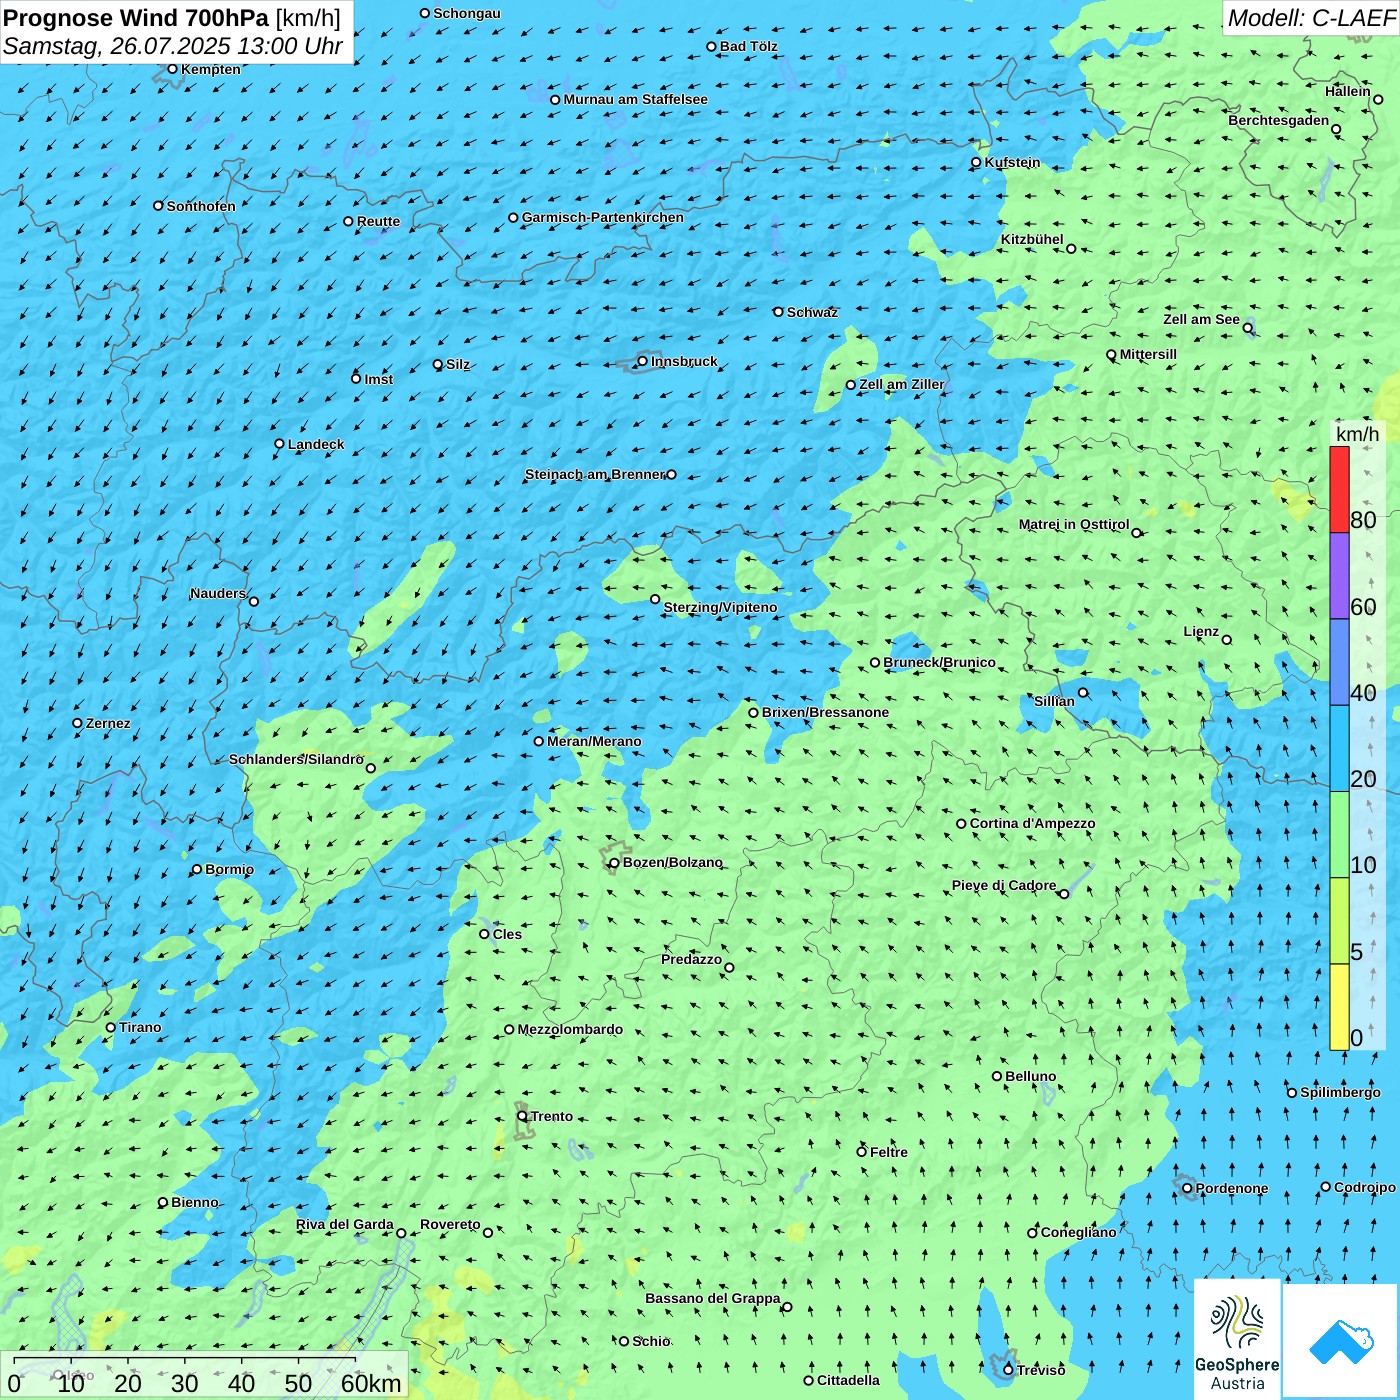1400x1400 pixels.
Task: Click the Feltre location marker
Action: [861, 1152]
